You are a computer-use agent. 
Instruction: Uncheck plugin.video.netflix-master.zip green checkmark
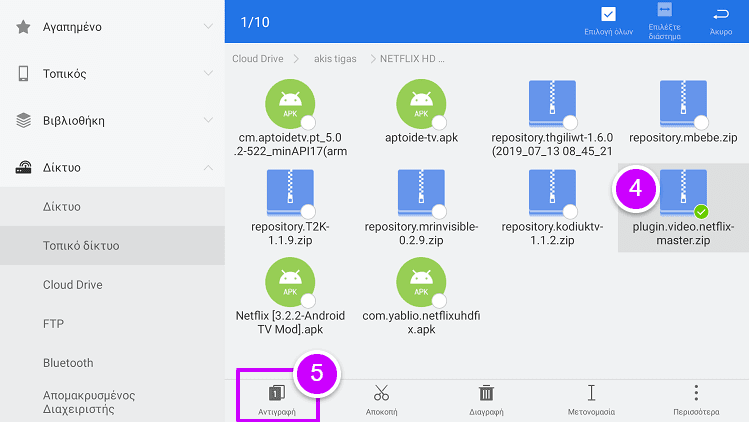pos(701,211)
